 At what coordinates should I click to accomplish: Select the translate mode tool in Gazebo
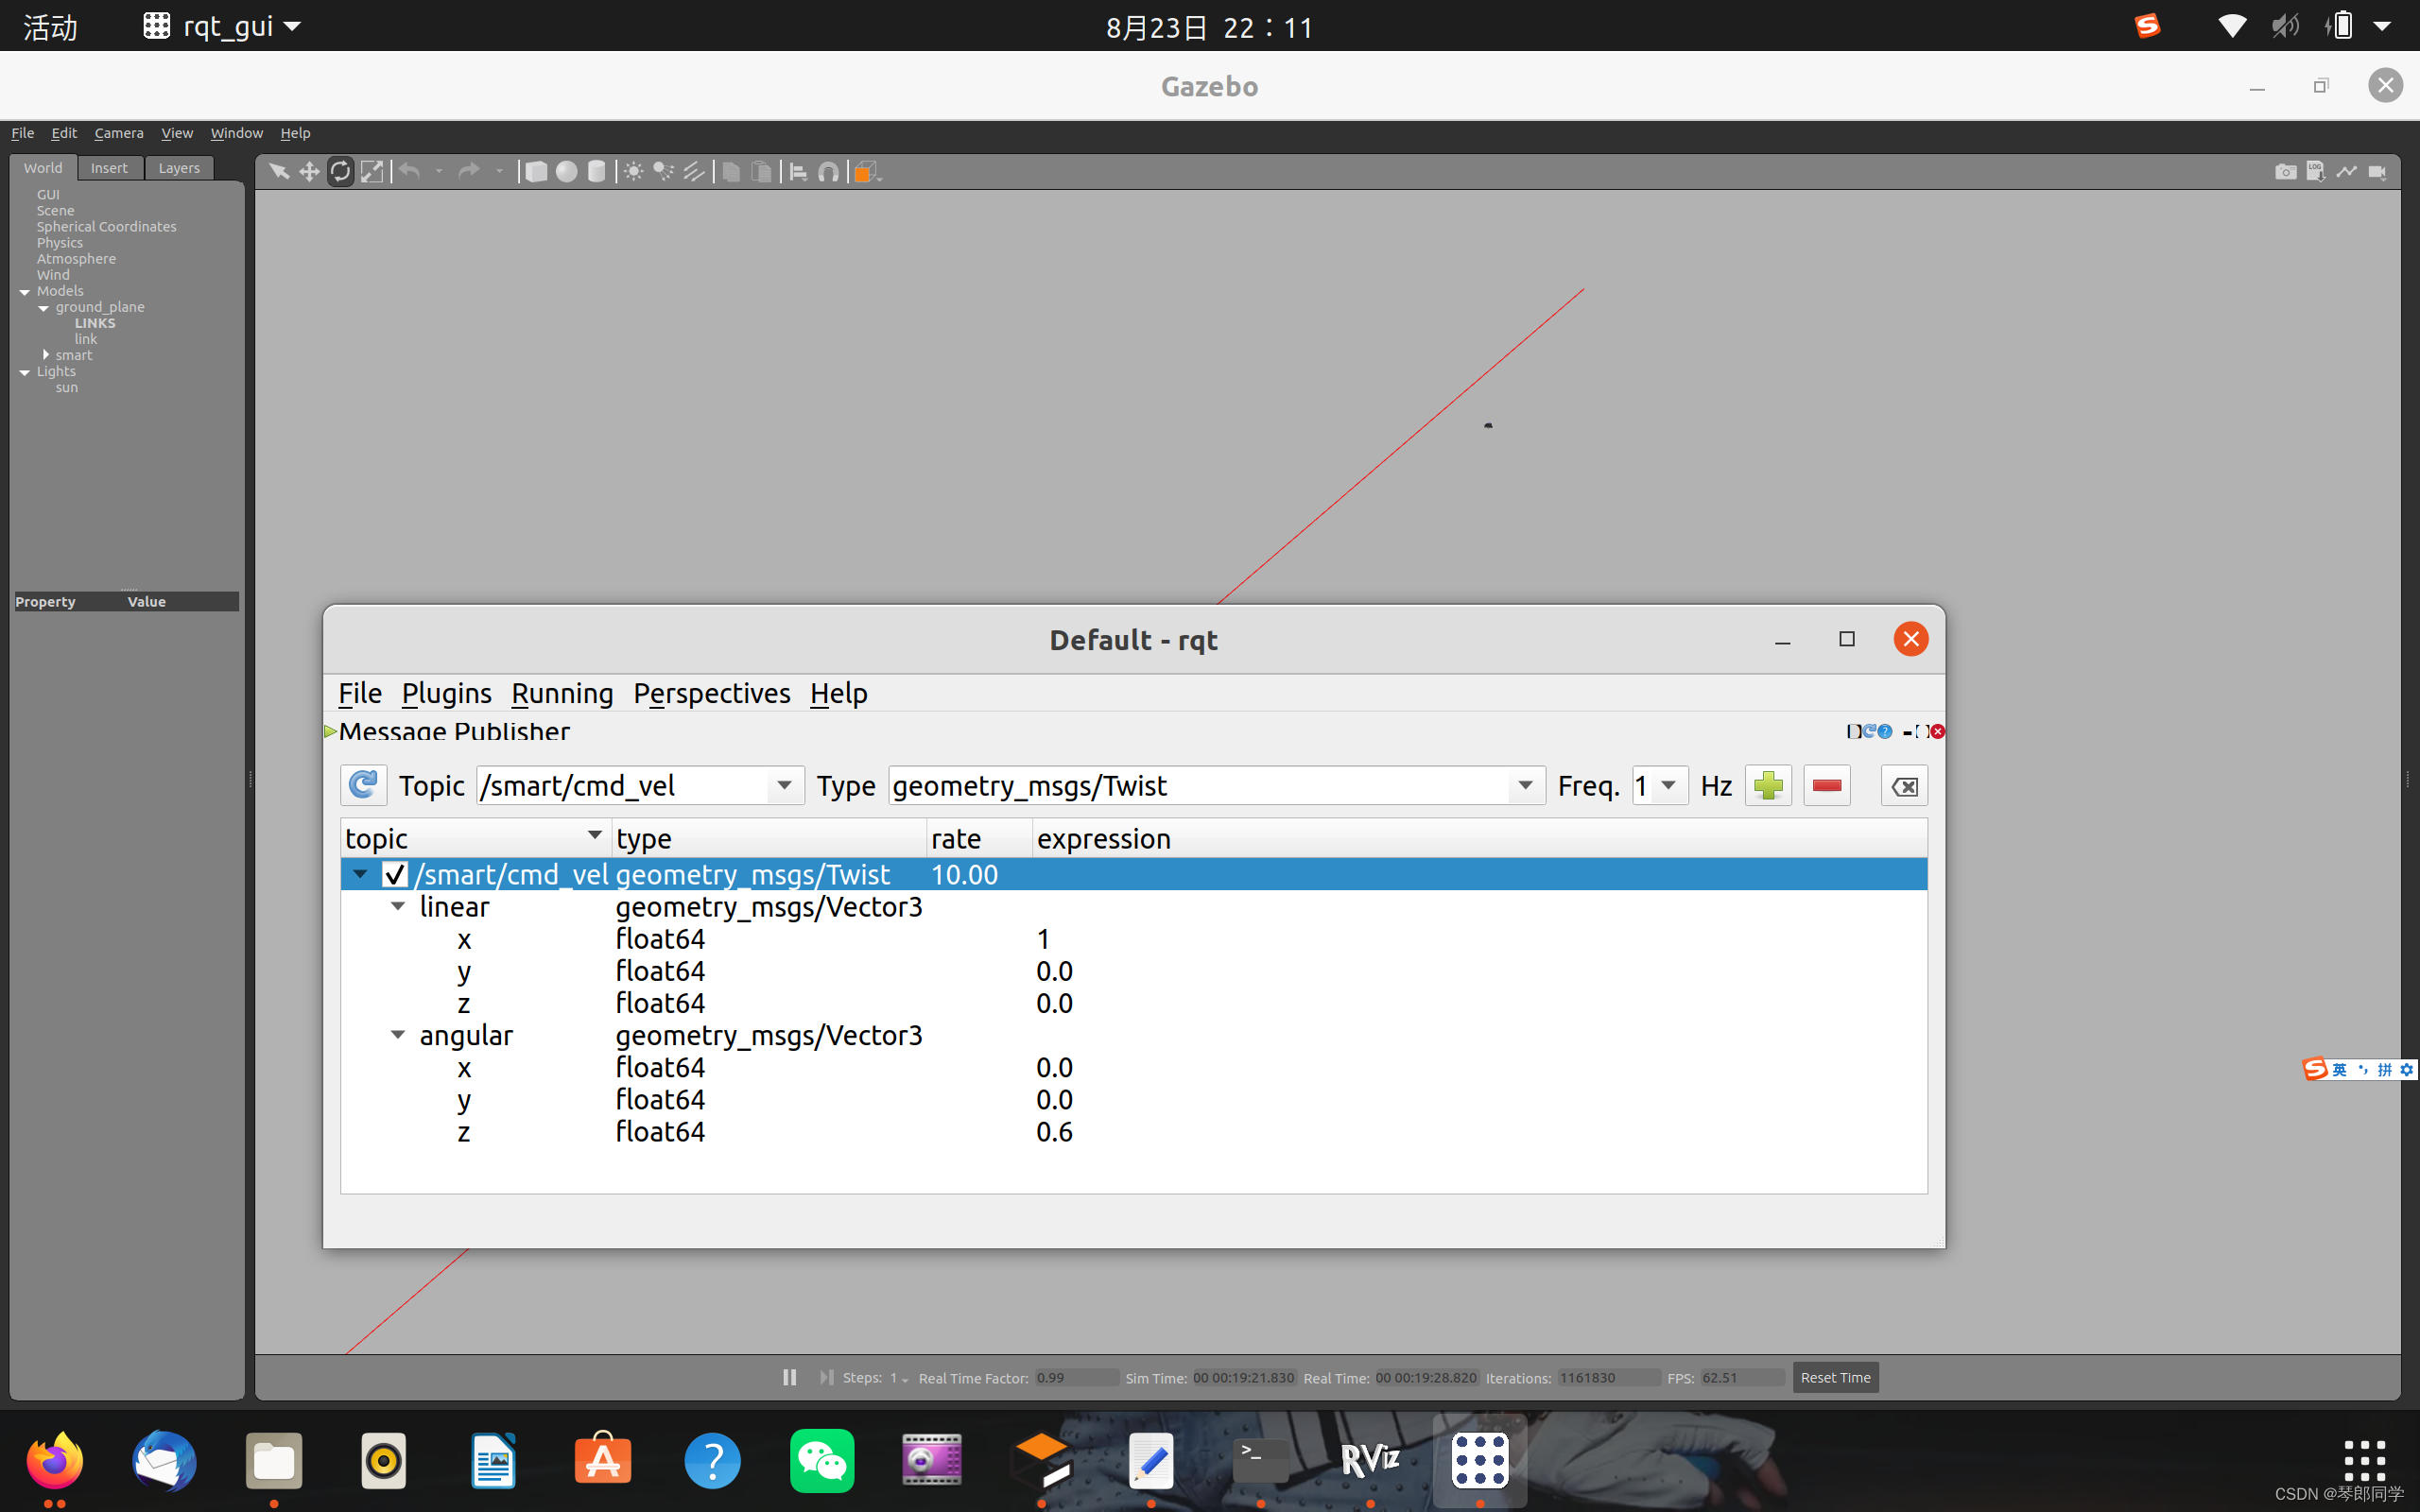tap(309, 172)
